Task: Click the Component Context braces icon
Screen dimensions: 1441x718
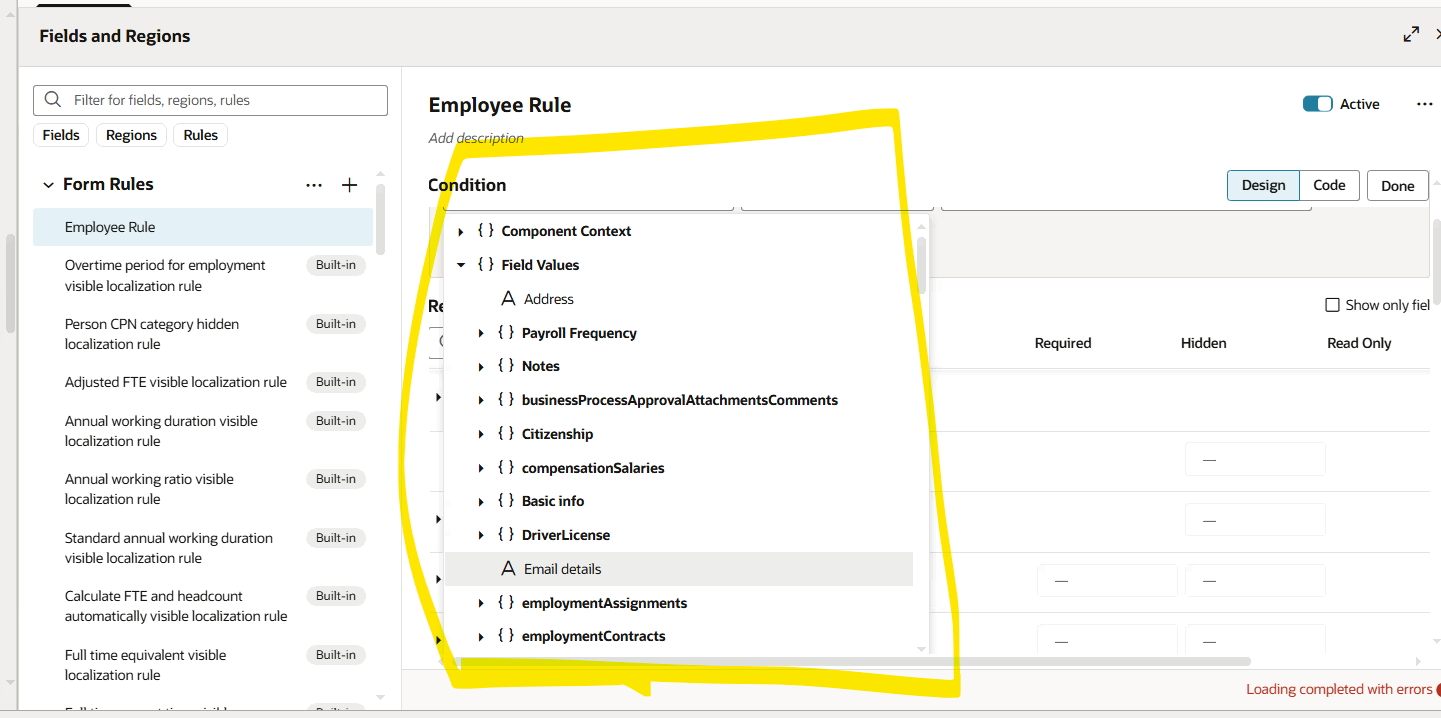Action: click(486, 231)
